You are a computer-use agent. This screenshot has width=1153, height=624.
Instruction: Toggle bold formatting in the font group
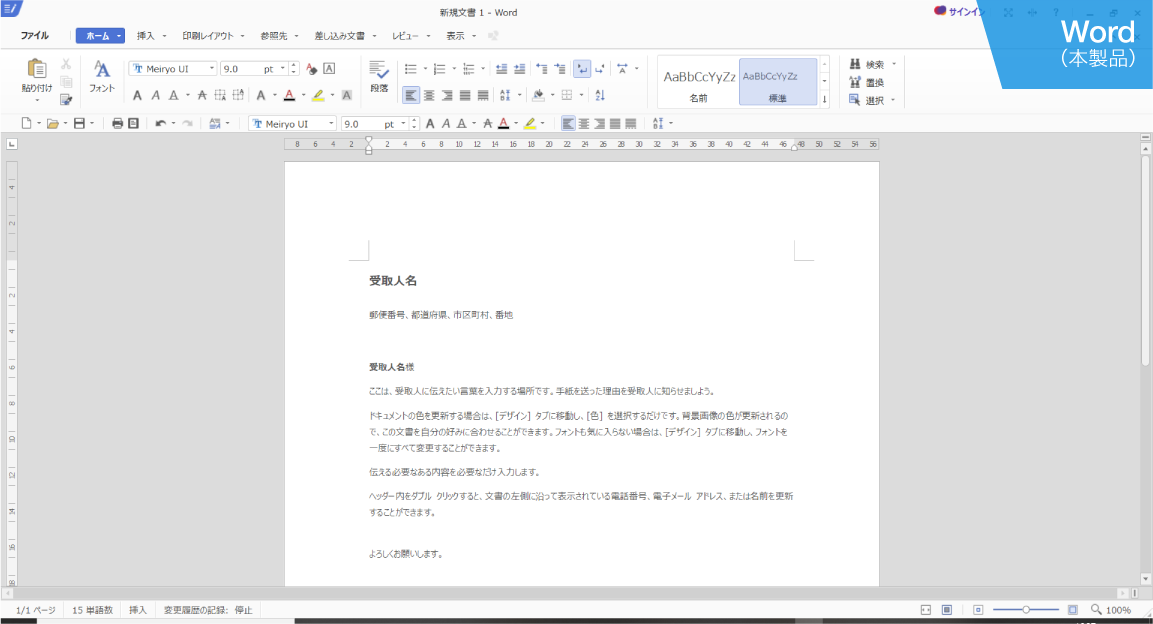pos(137,95)
